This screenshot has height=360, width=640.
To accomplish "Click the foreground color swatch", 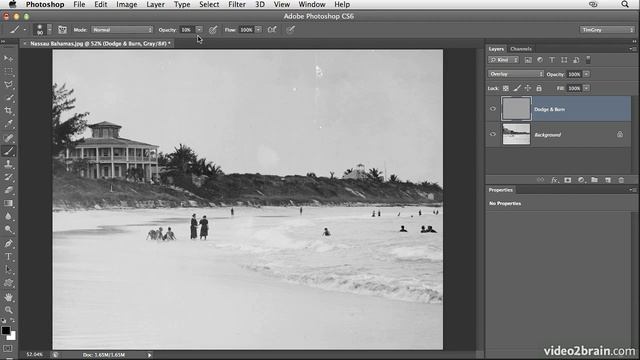I will click(5, 330).
